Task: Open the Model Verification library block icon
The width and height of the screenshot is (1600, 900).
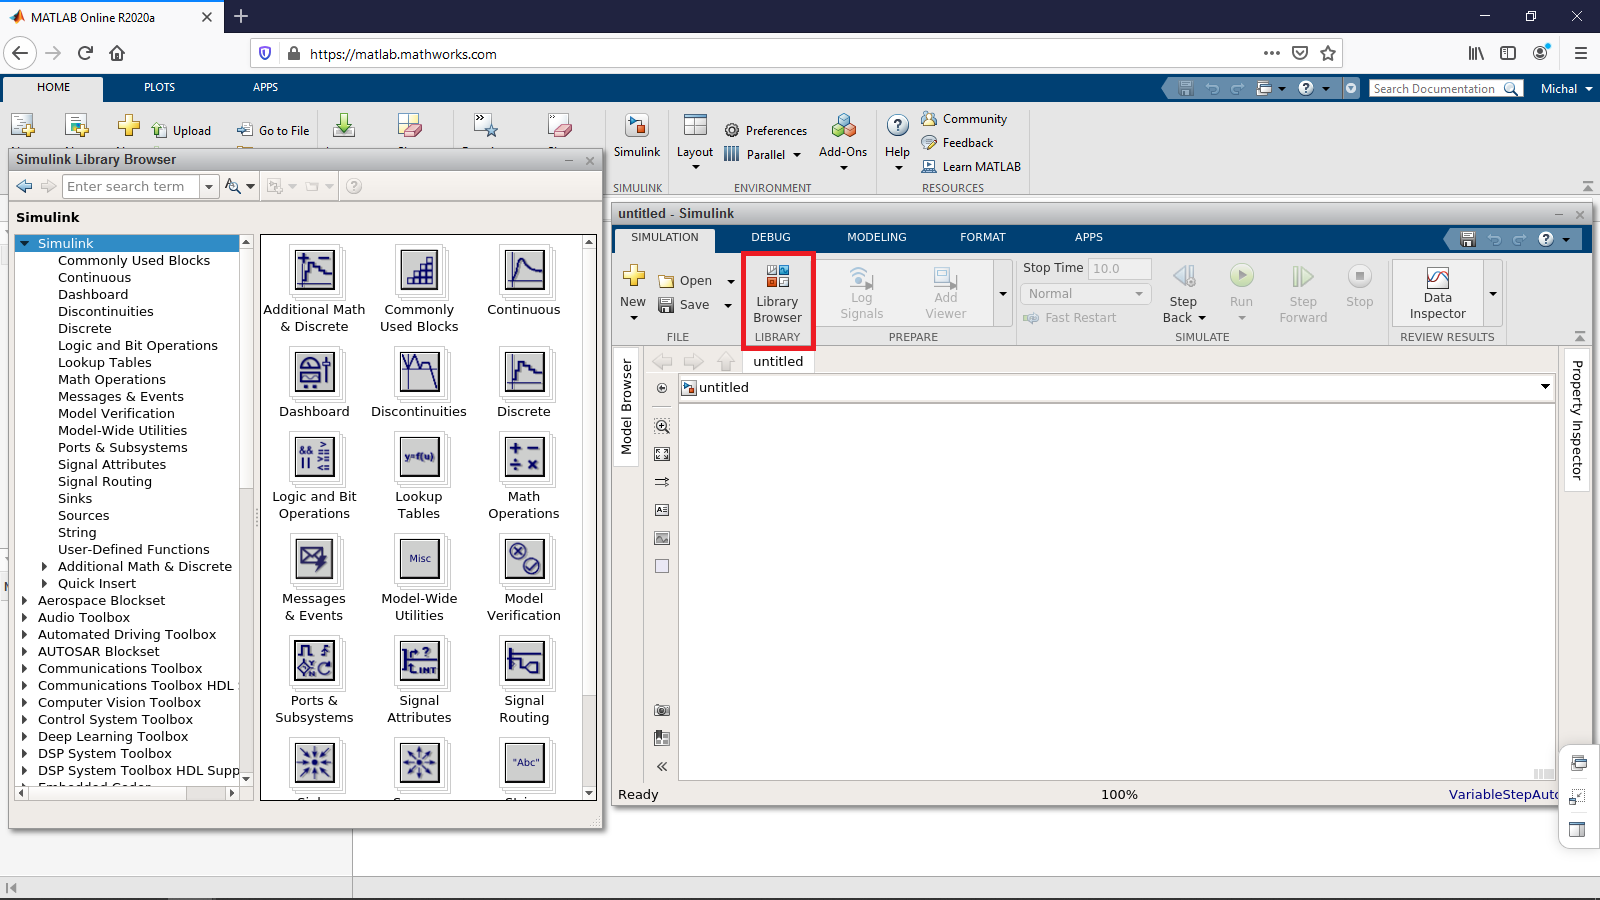Action: tap(524, 559)
